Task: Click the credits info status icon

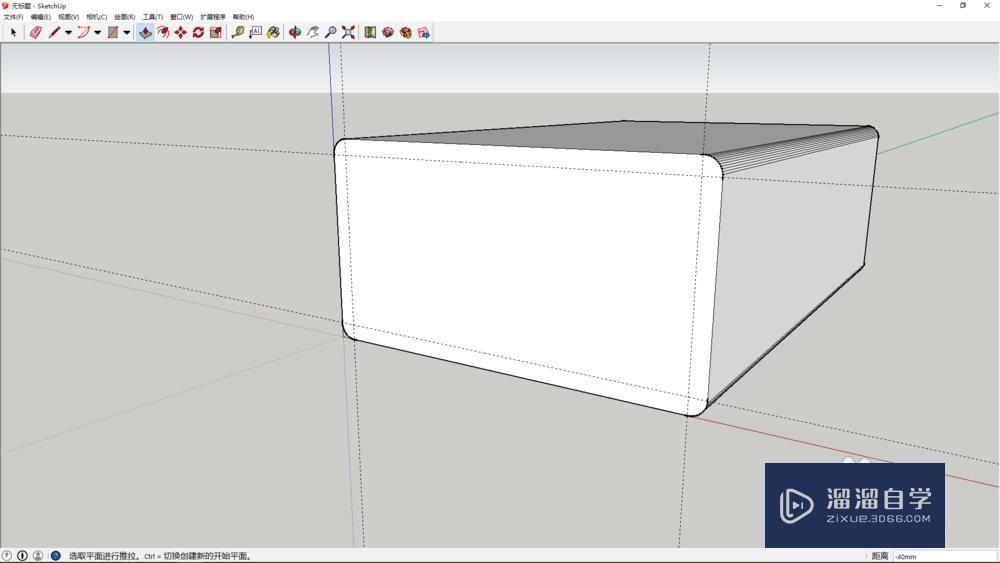Action: click(x=22, y=555)
